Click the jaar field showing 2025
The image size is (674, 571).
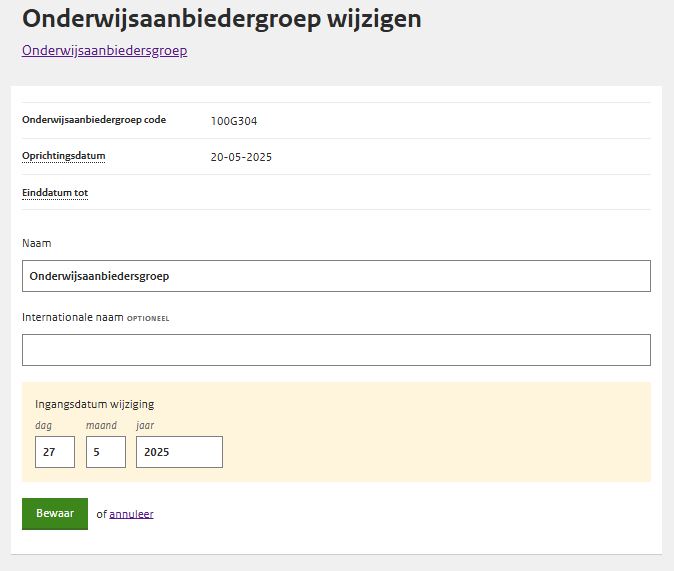pyautogui.click(x=179, y=452)
